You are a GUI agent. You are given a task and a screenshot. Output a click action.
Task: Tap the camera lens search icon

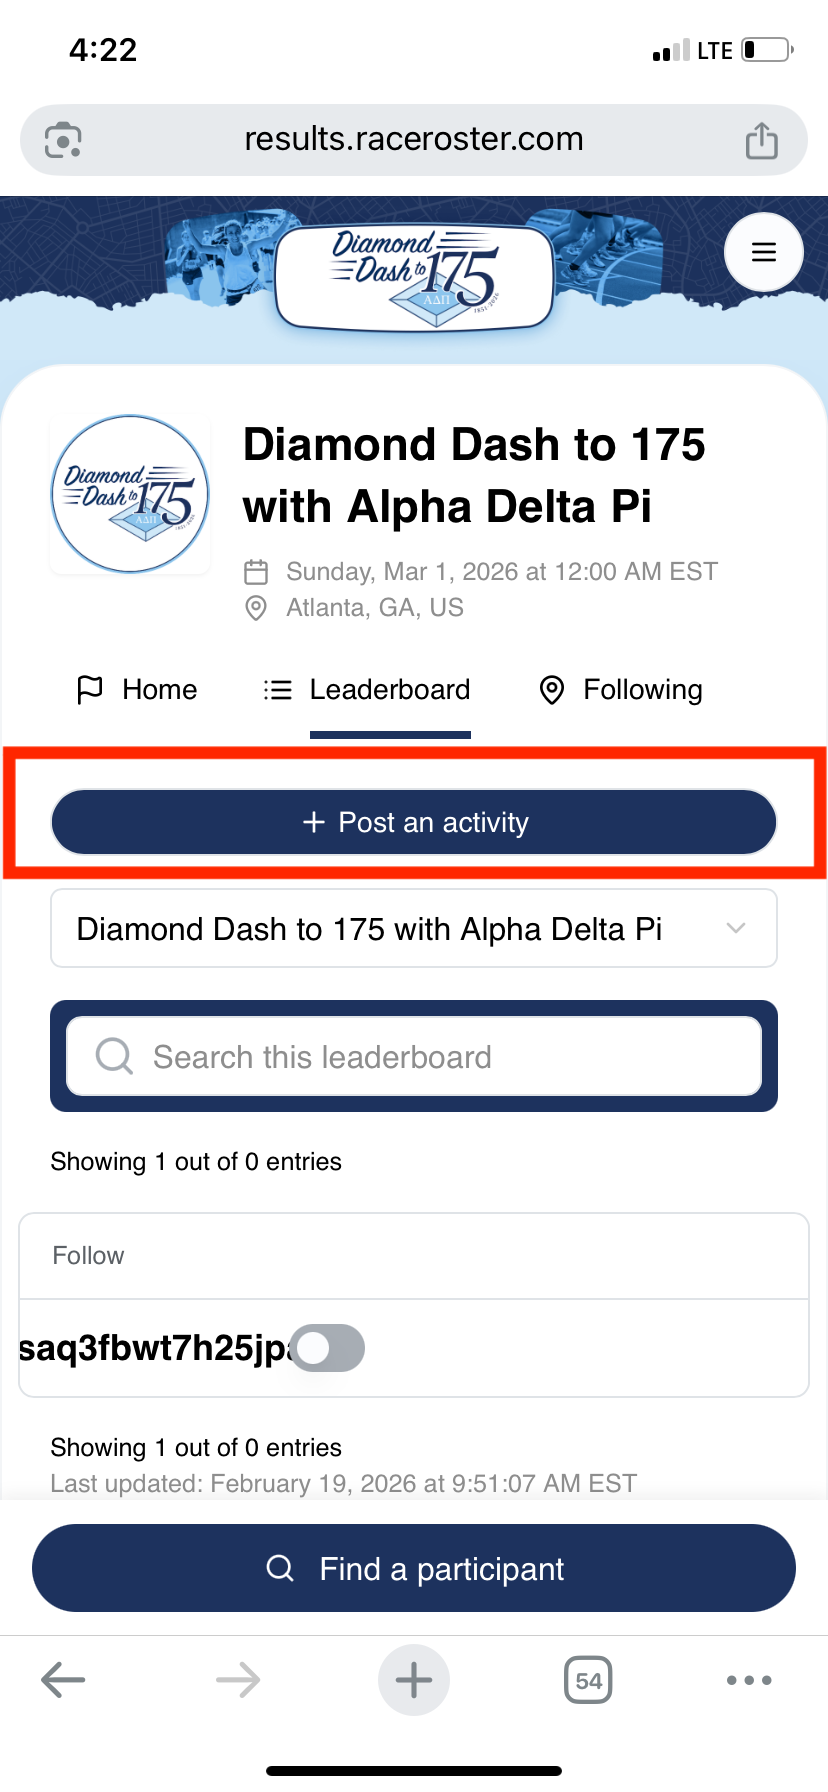coord(64,140)
